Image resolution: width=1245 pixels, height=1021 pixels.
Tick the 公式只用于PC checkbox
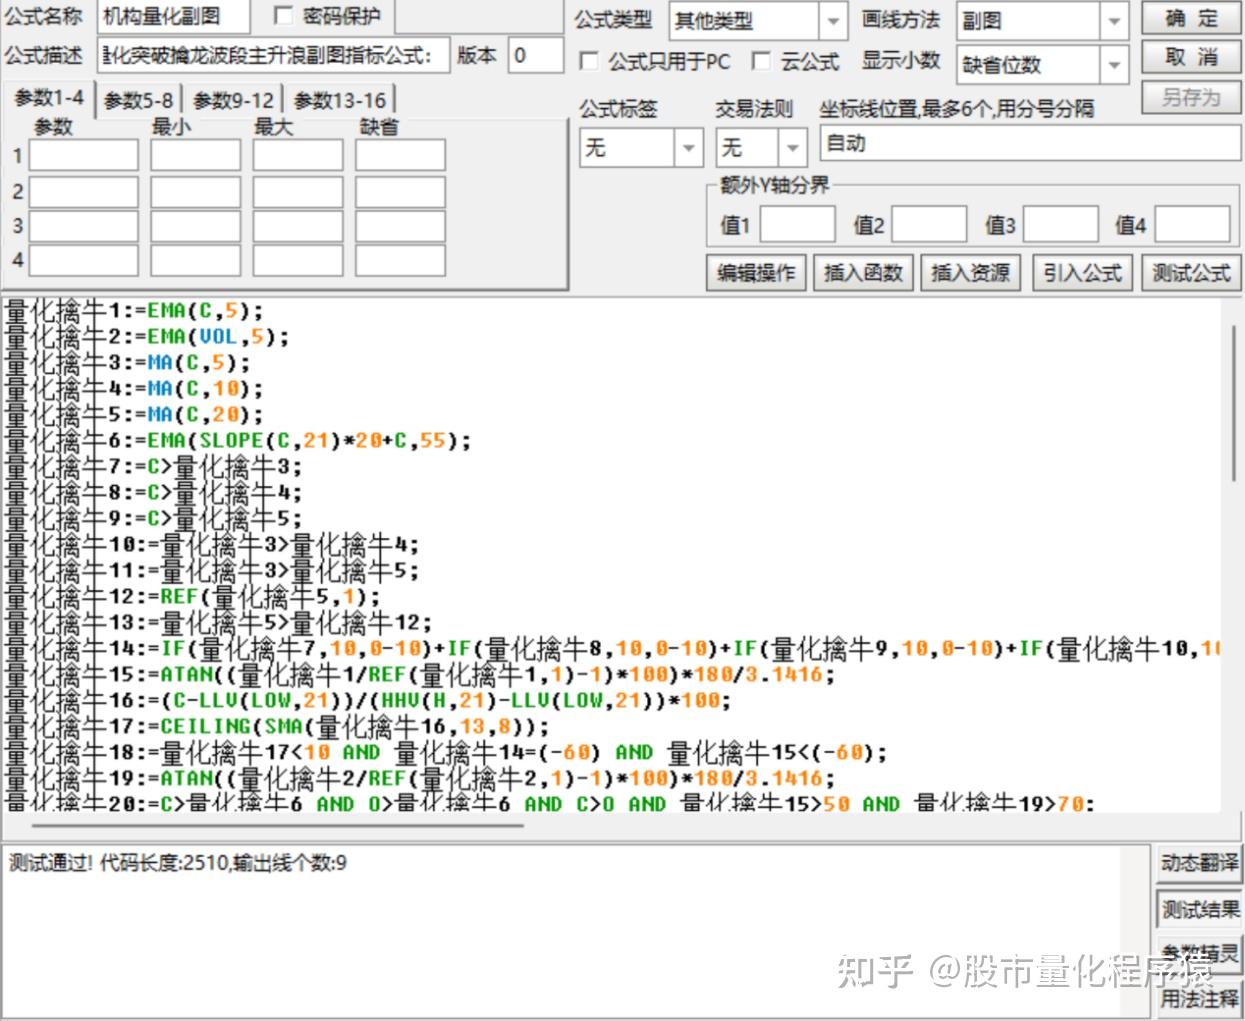(589, 61)
